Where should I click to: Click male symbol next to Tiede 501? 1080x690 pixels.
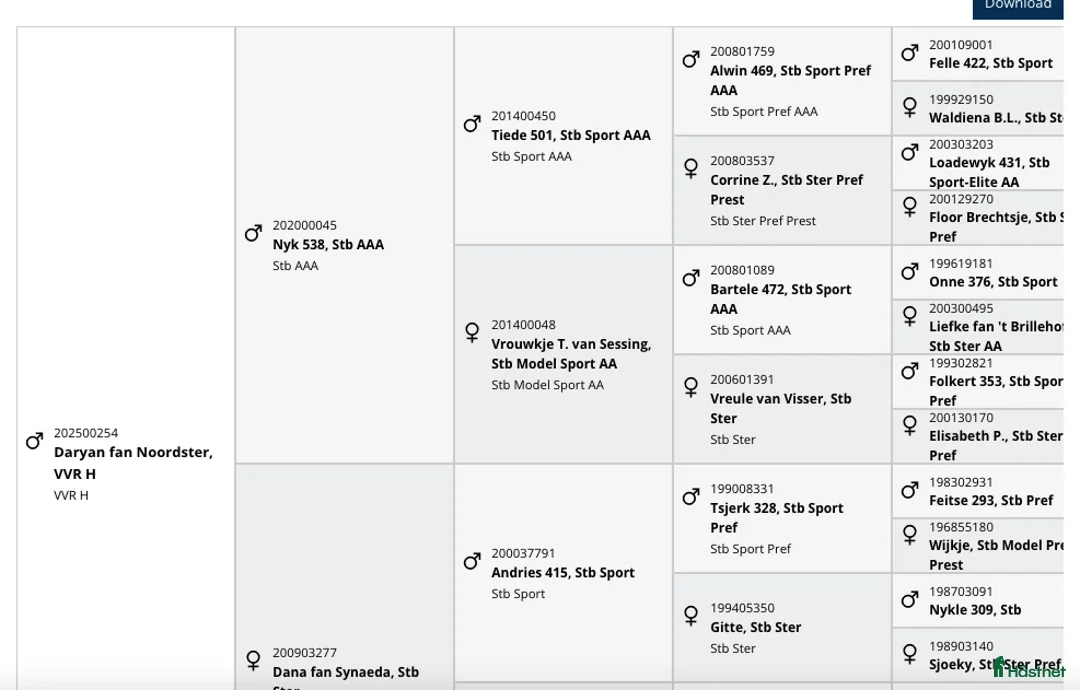pyautogui.click(x=472, y=124)
